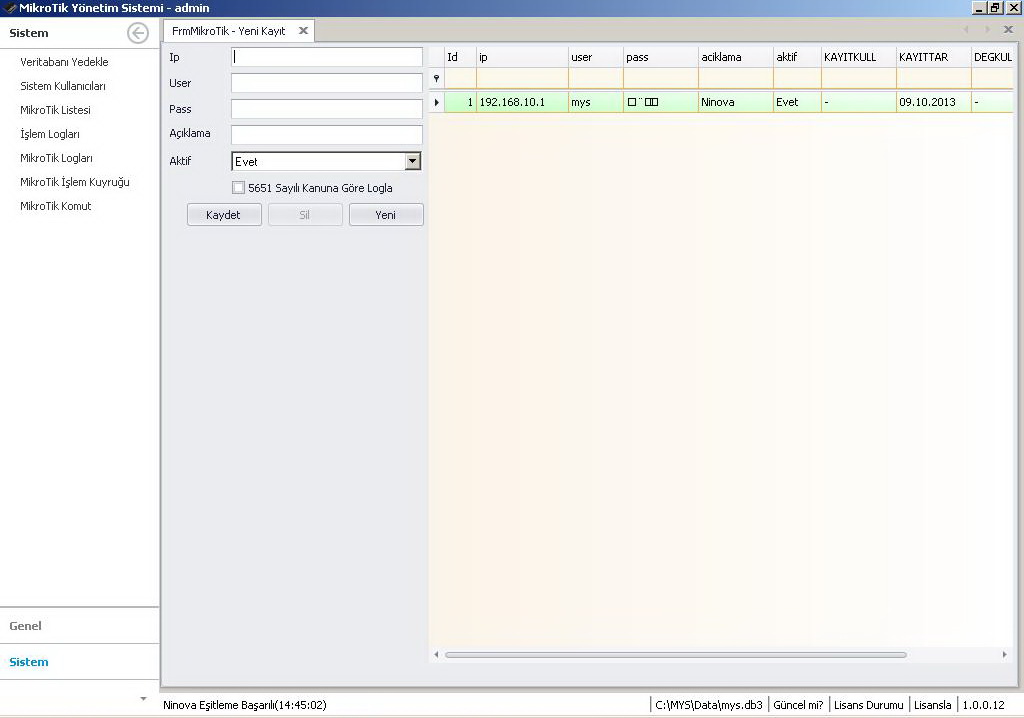This screenshot has height=718, width=1024.
Task: Select the masked pass cell in row 1
Action: [661, 102]
